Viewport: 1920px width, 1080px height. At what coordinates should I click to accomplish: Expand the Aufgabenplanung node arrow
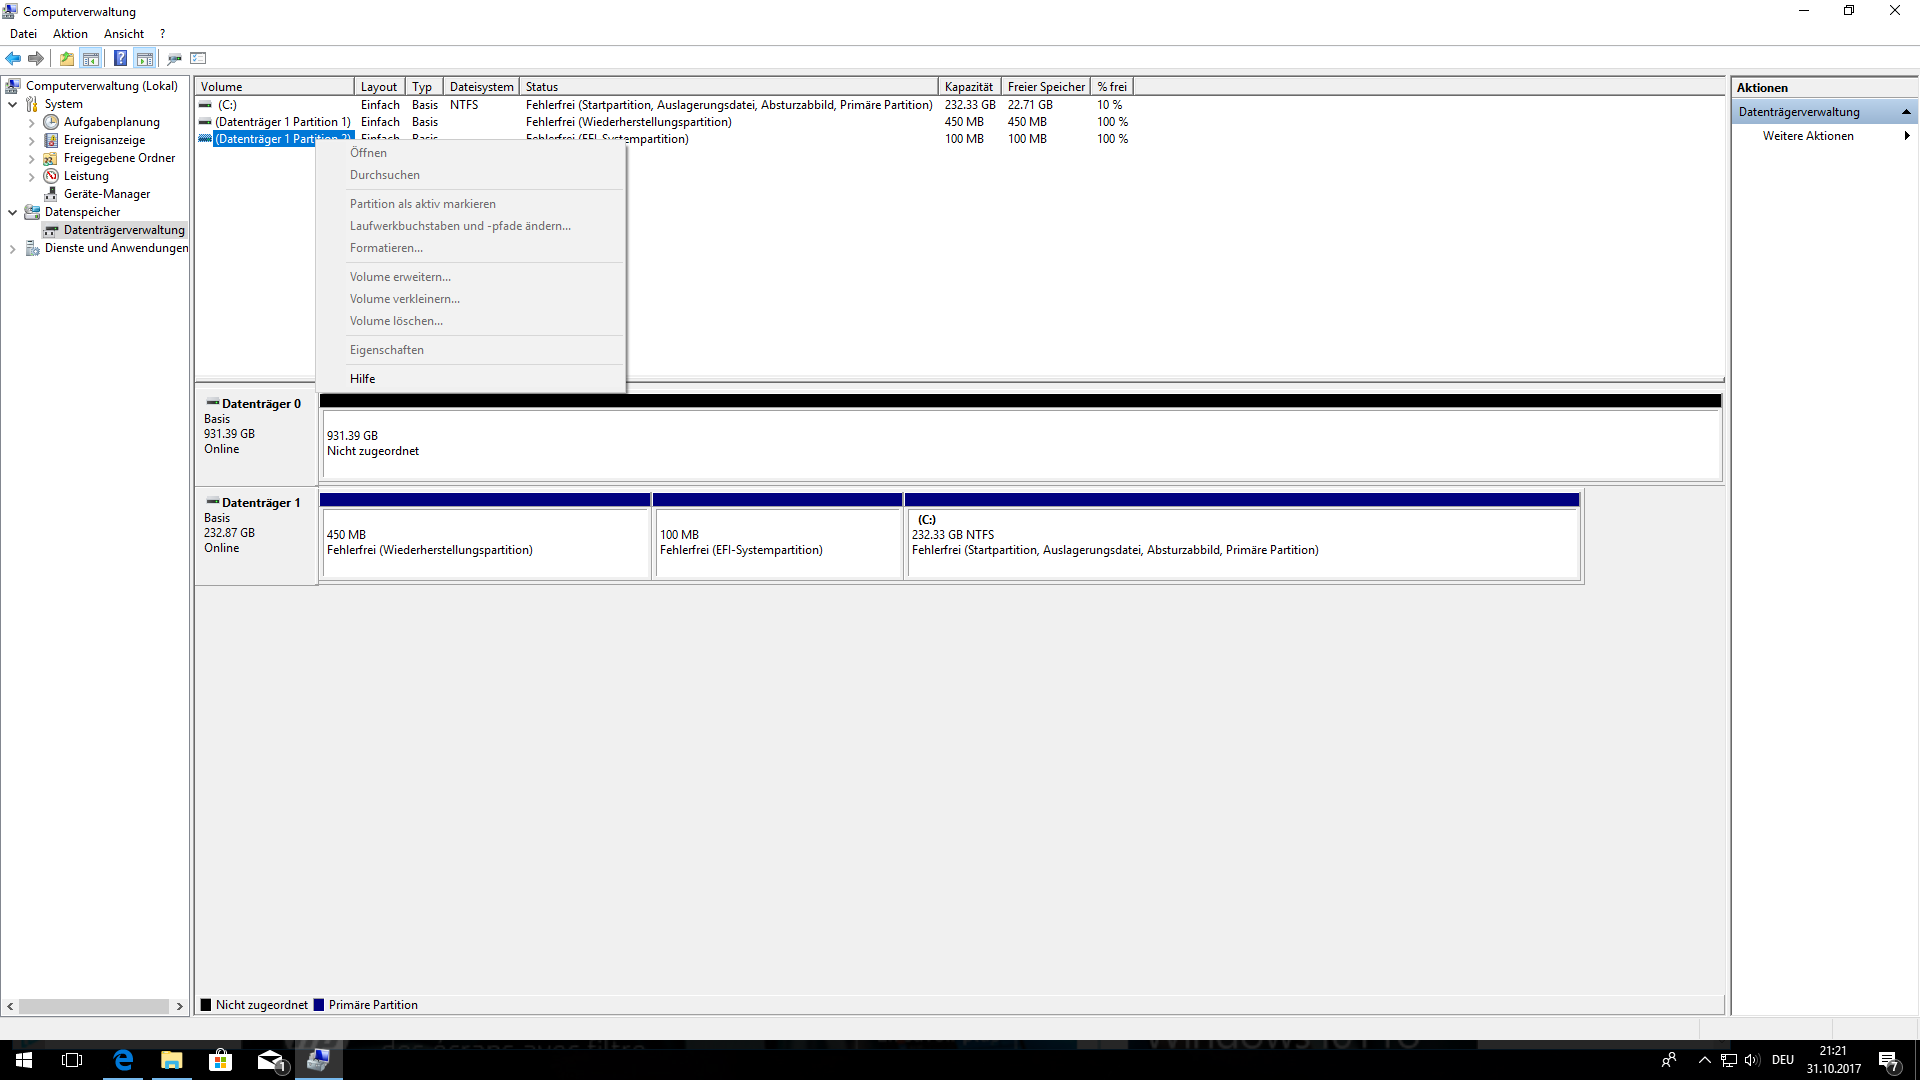(31, 122)
